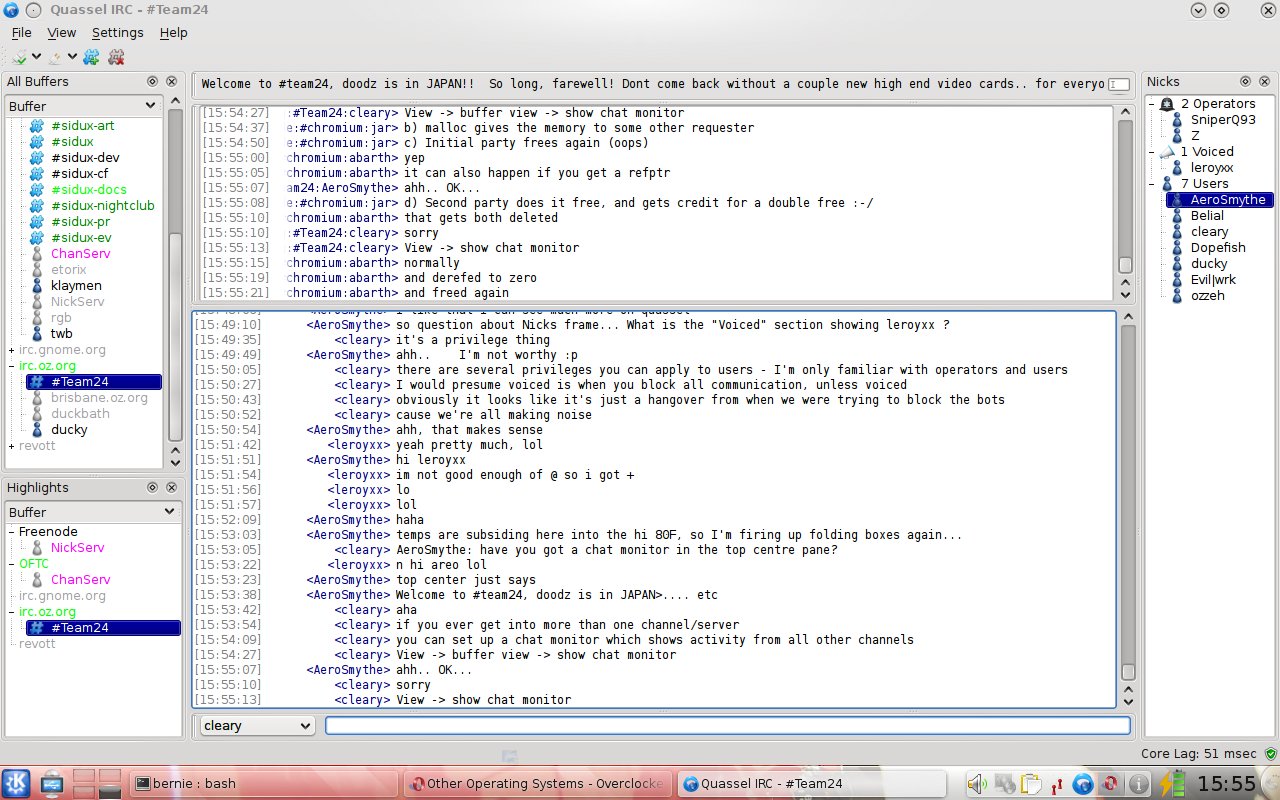Screen dimensions: 1280x800
Task: Switch to bernie : bash taskbar entry
Action: click(x=265, y=784)
